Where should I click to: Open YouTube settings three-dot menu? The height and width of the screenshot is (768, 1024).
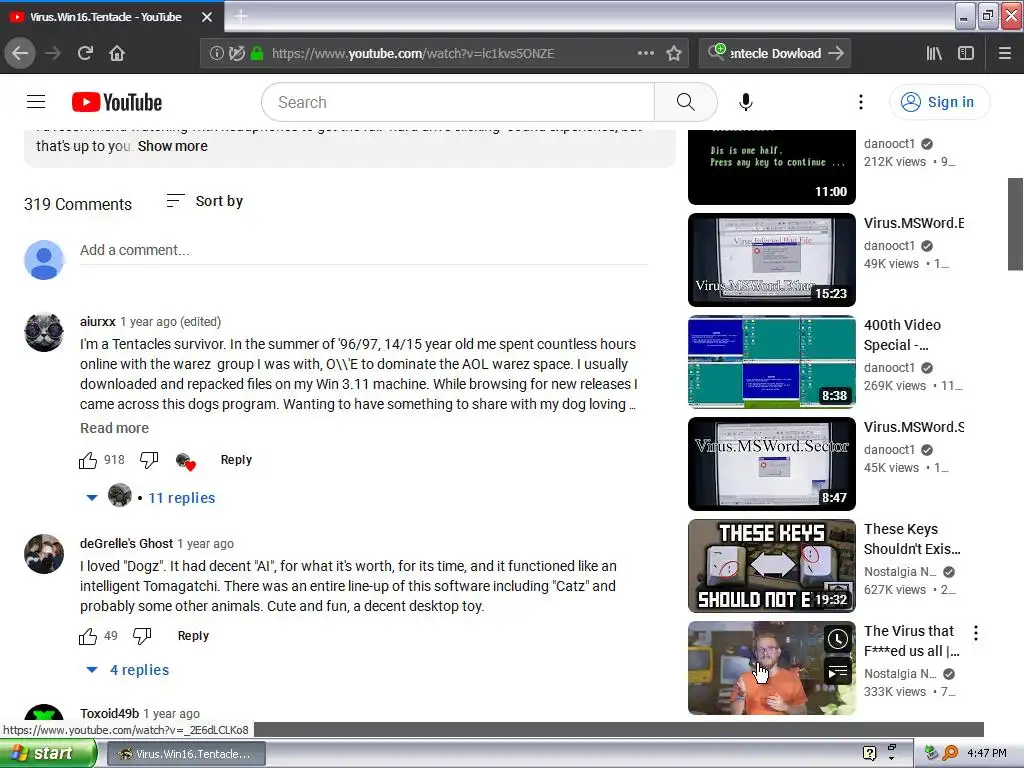tap(861, 102)
